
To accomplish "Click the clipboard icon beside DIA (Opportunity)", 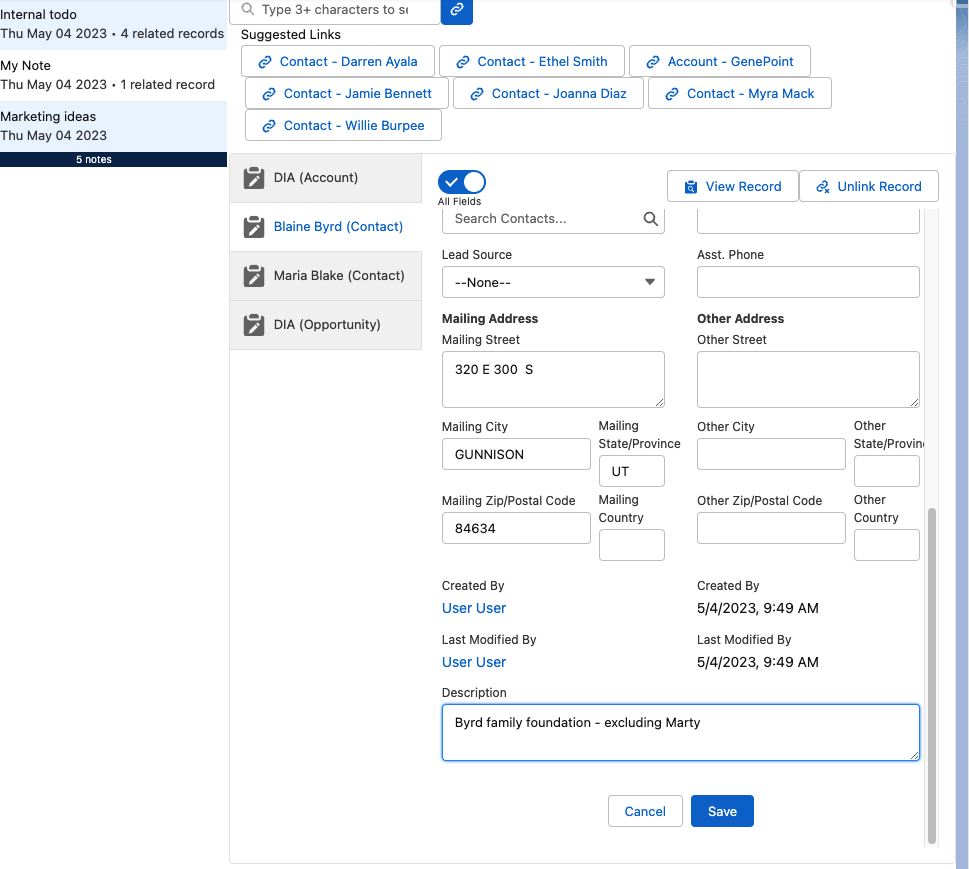I will (x=253, y=325).
